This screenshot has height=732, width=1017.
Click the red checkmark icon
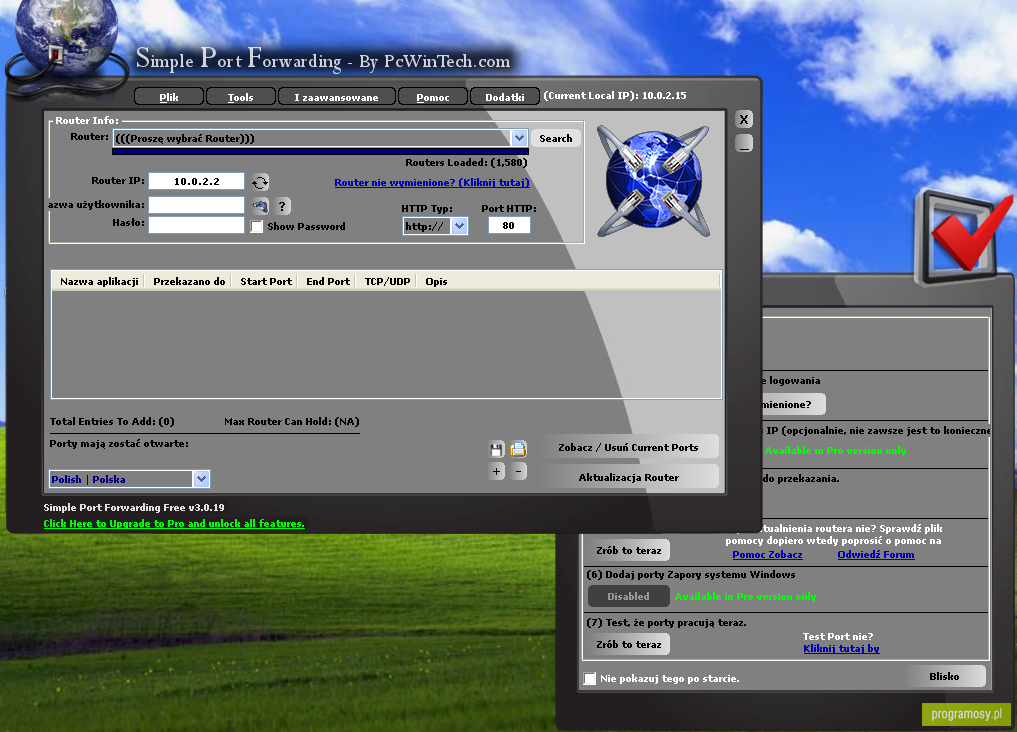[964, 237]
